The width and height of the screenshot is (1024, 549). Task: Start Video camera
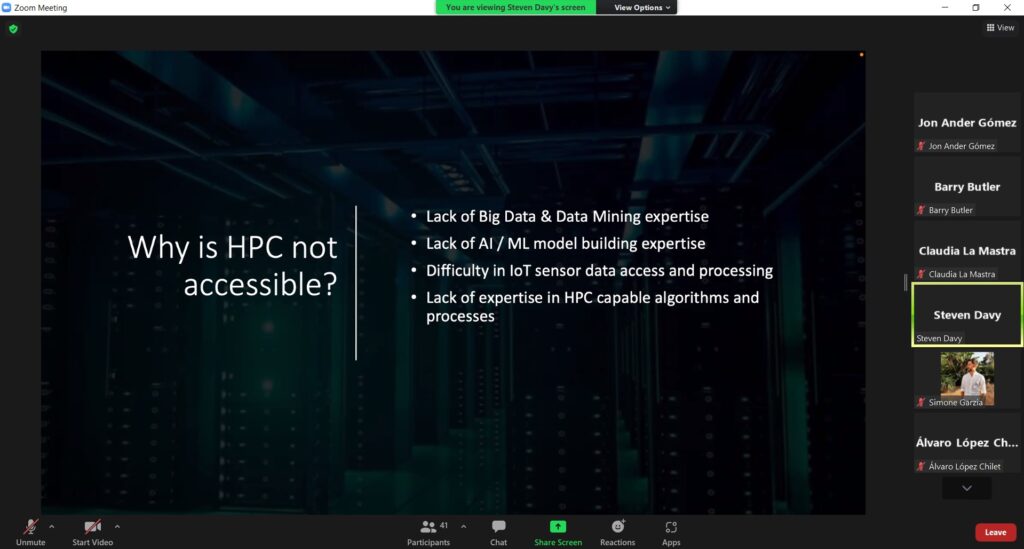(x=93, y=532)
